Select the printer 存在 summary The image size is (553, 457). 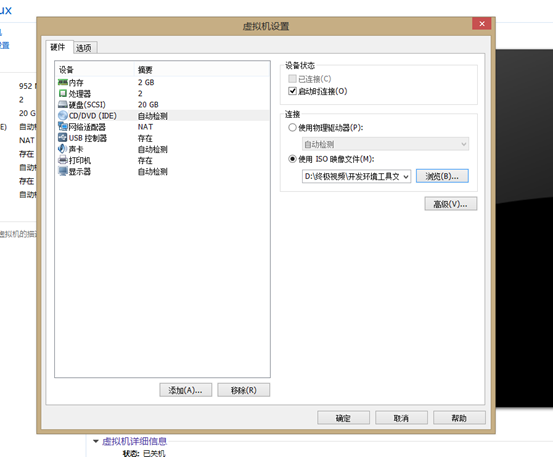pos(145,160)
